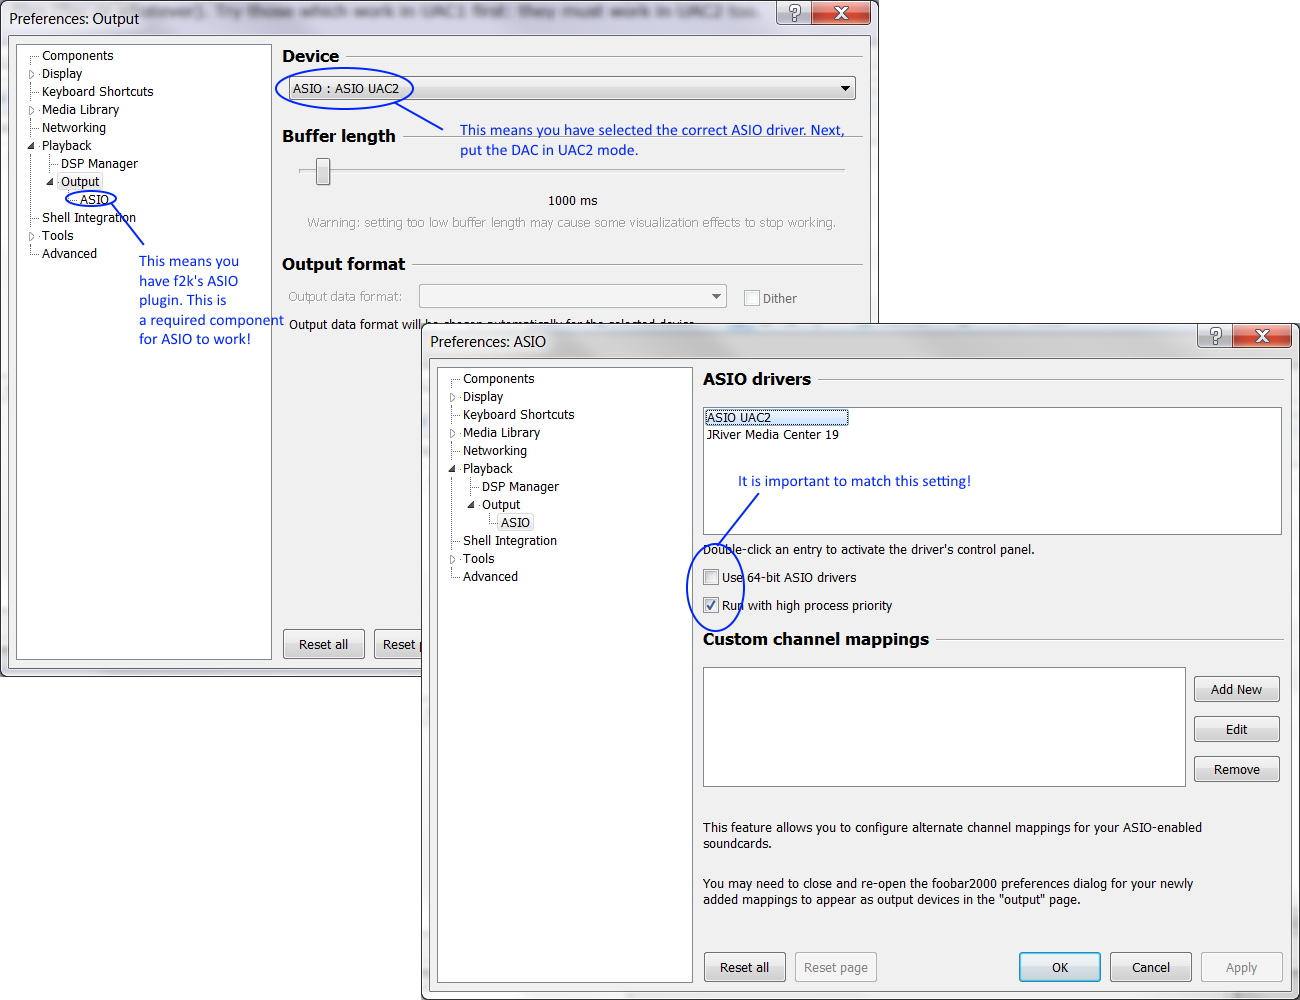Click the Edit mapping button
Image resolution: width=1300 pixels, height=1000 pixels.
[1236, 729]
